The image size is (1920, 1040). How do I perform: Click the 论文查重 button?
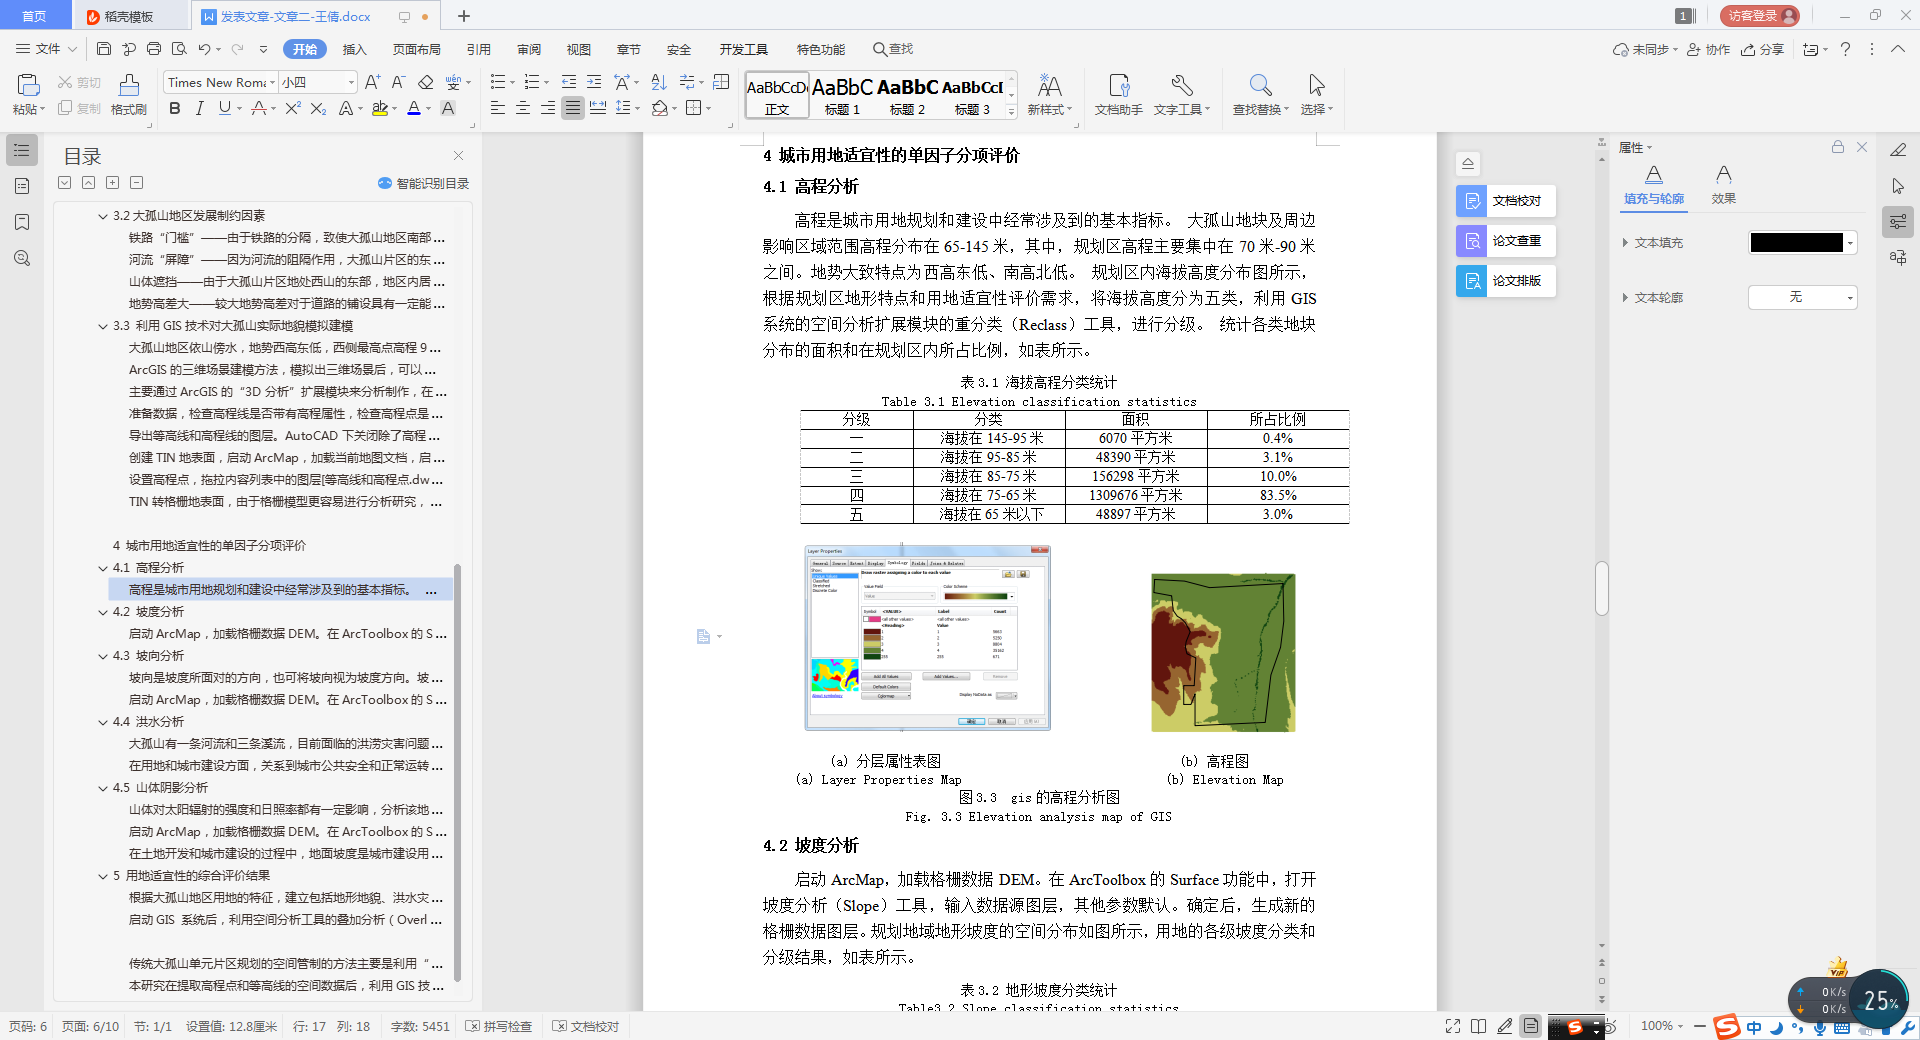coord(1505,241)
